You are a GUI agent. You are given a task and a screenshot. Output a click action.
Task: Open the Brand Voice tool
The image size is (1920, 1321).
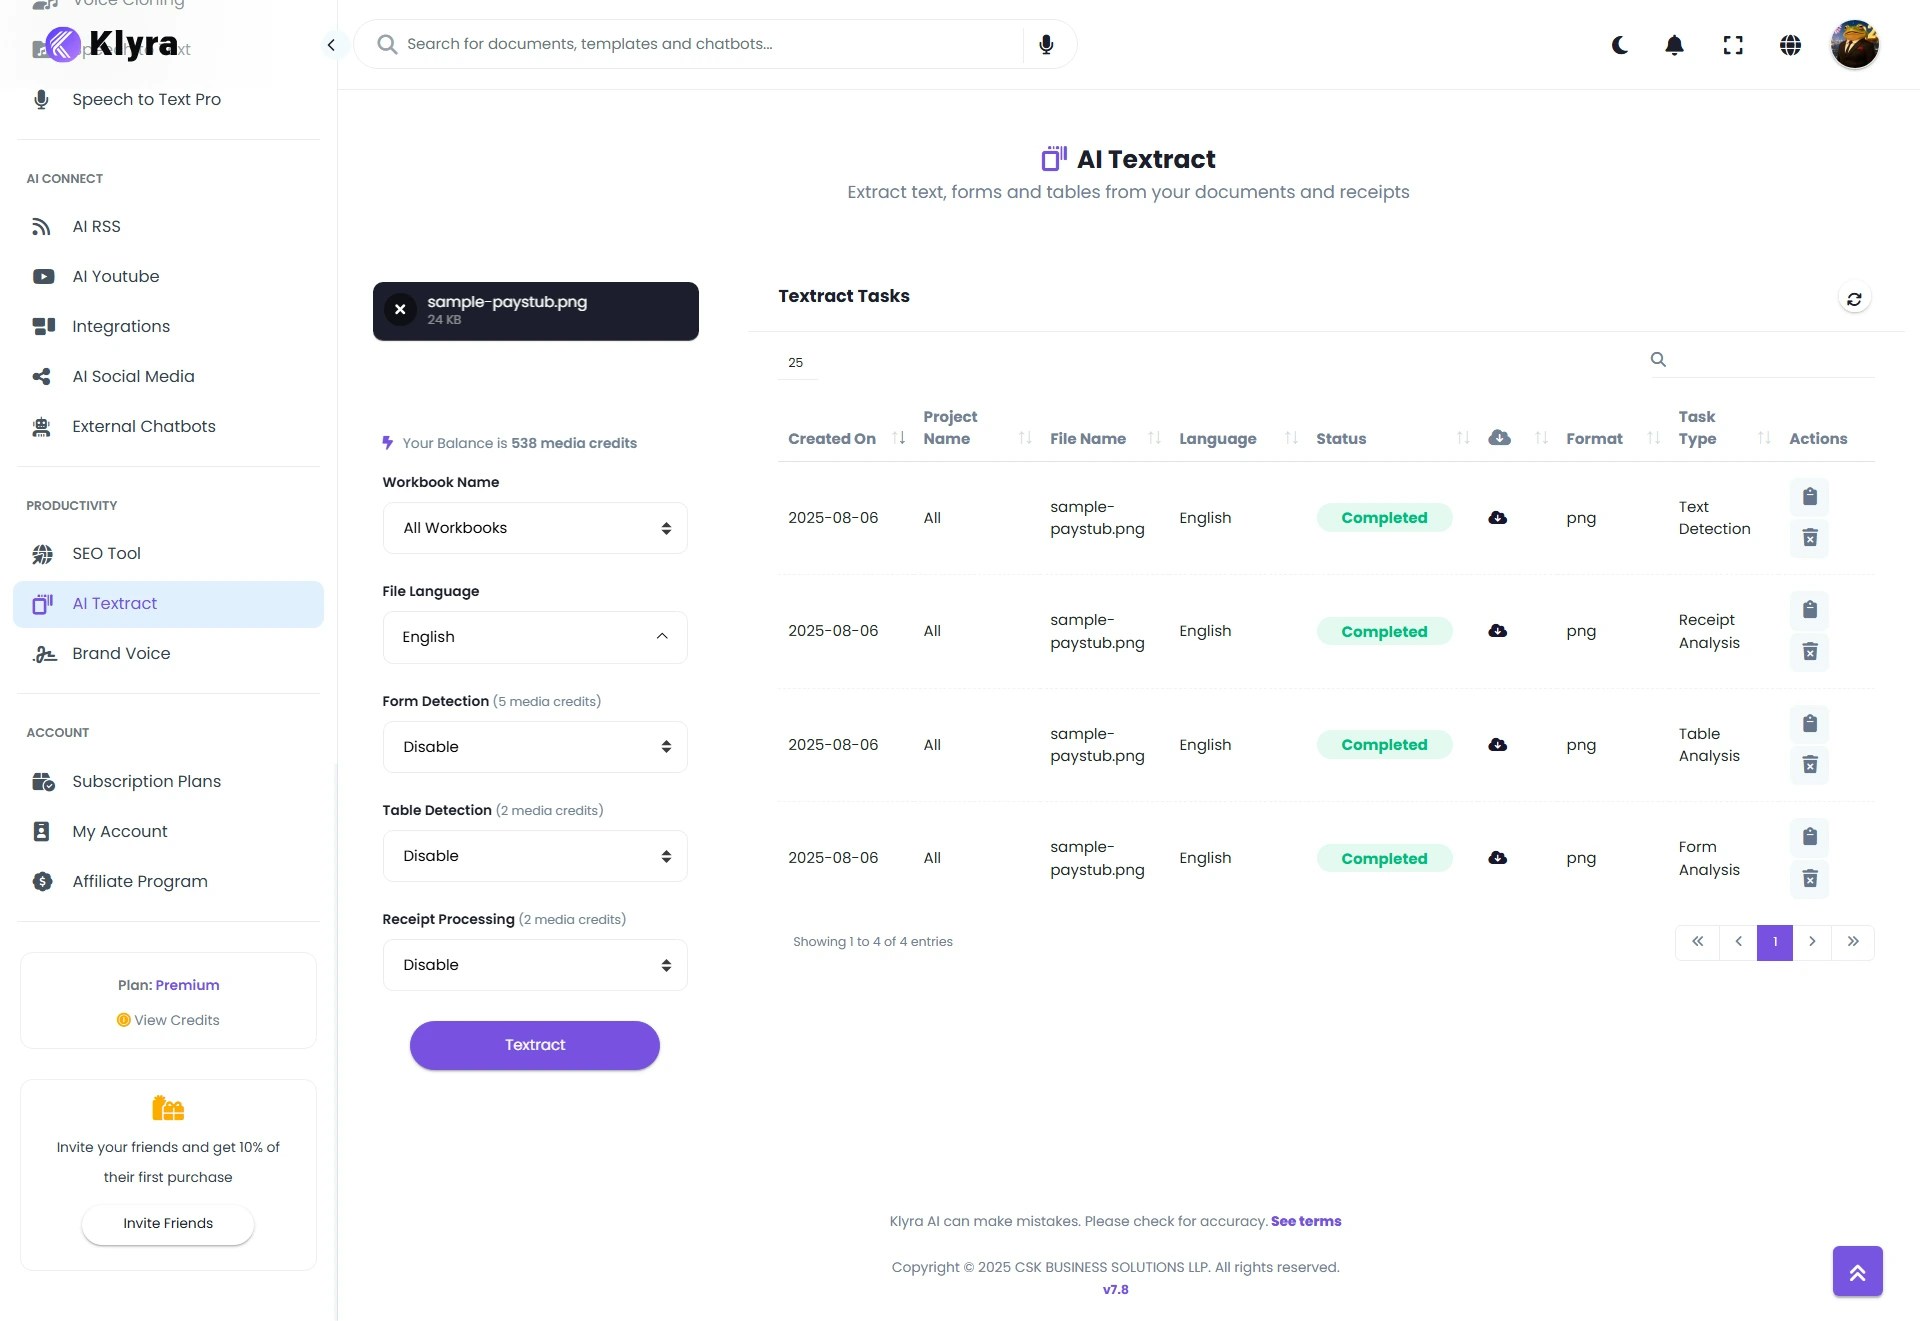point(120,654)
